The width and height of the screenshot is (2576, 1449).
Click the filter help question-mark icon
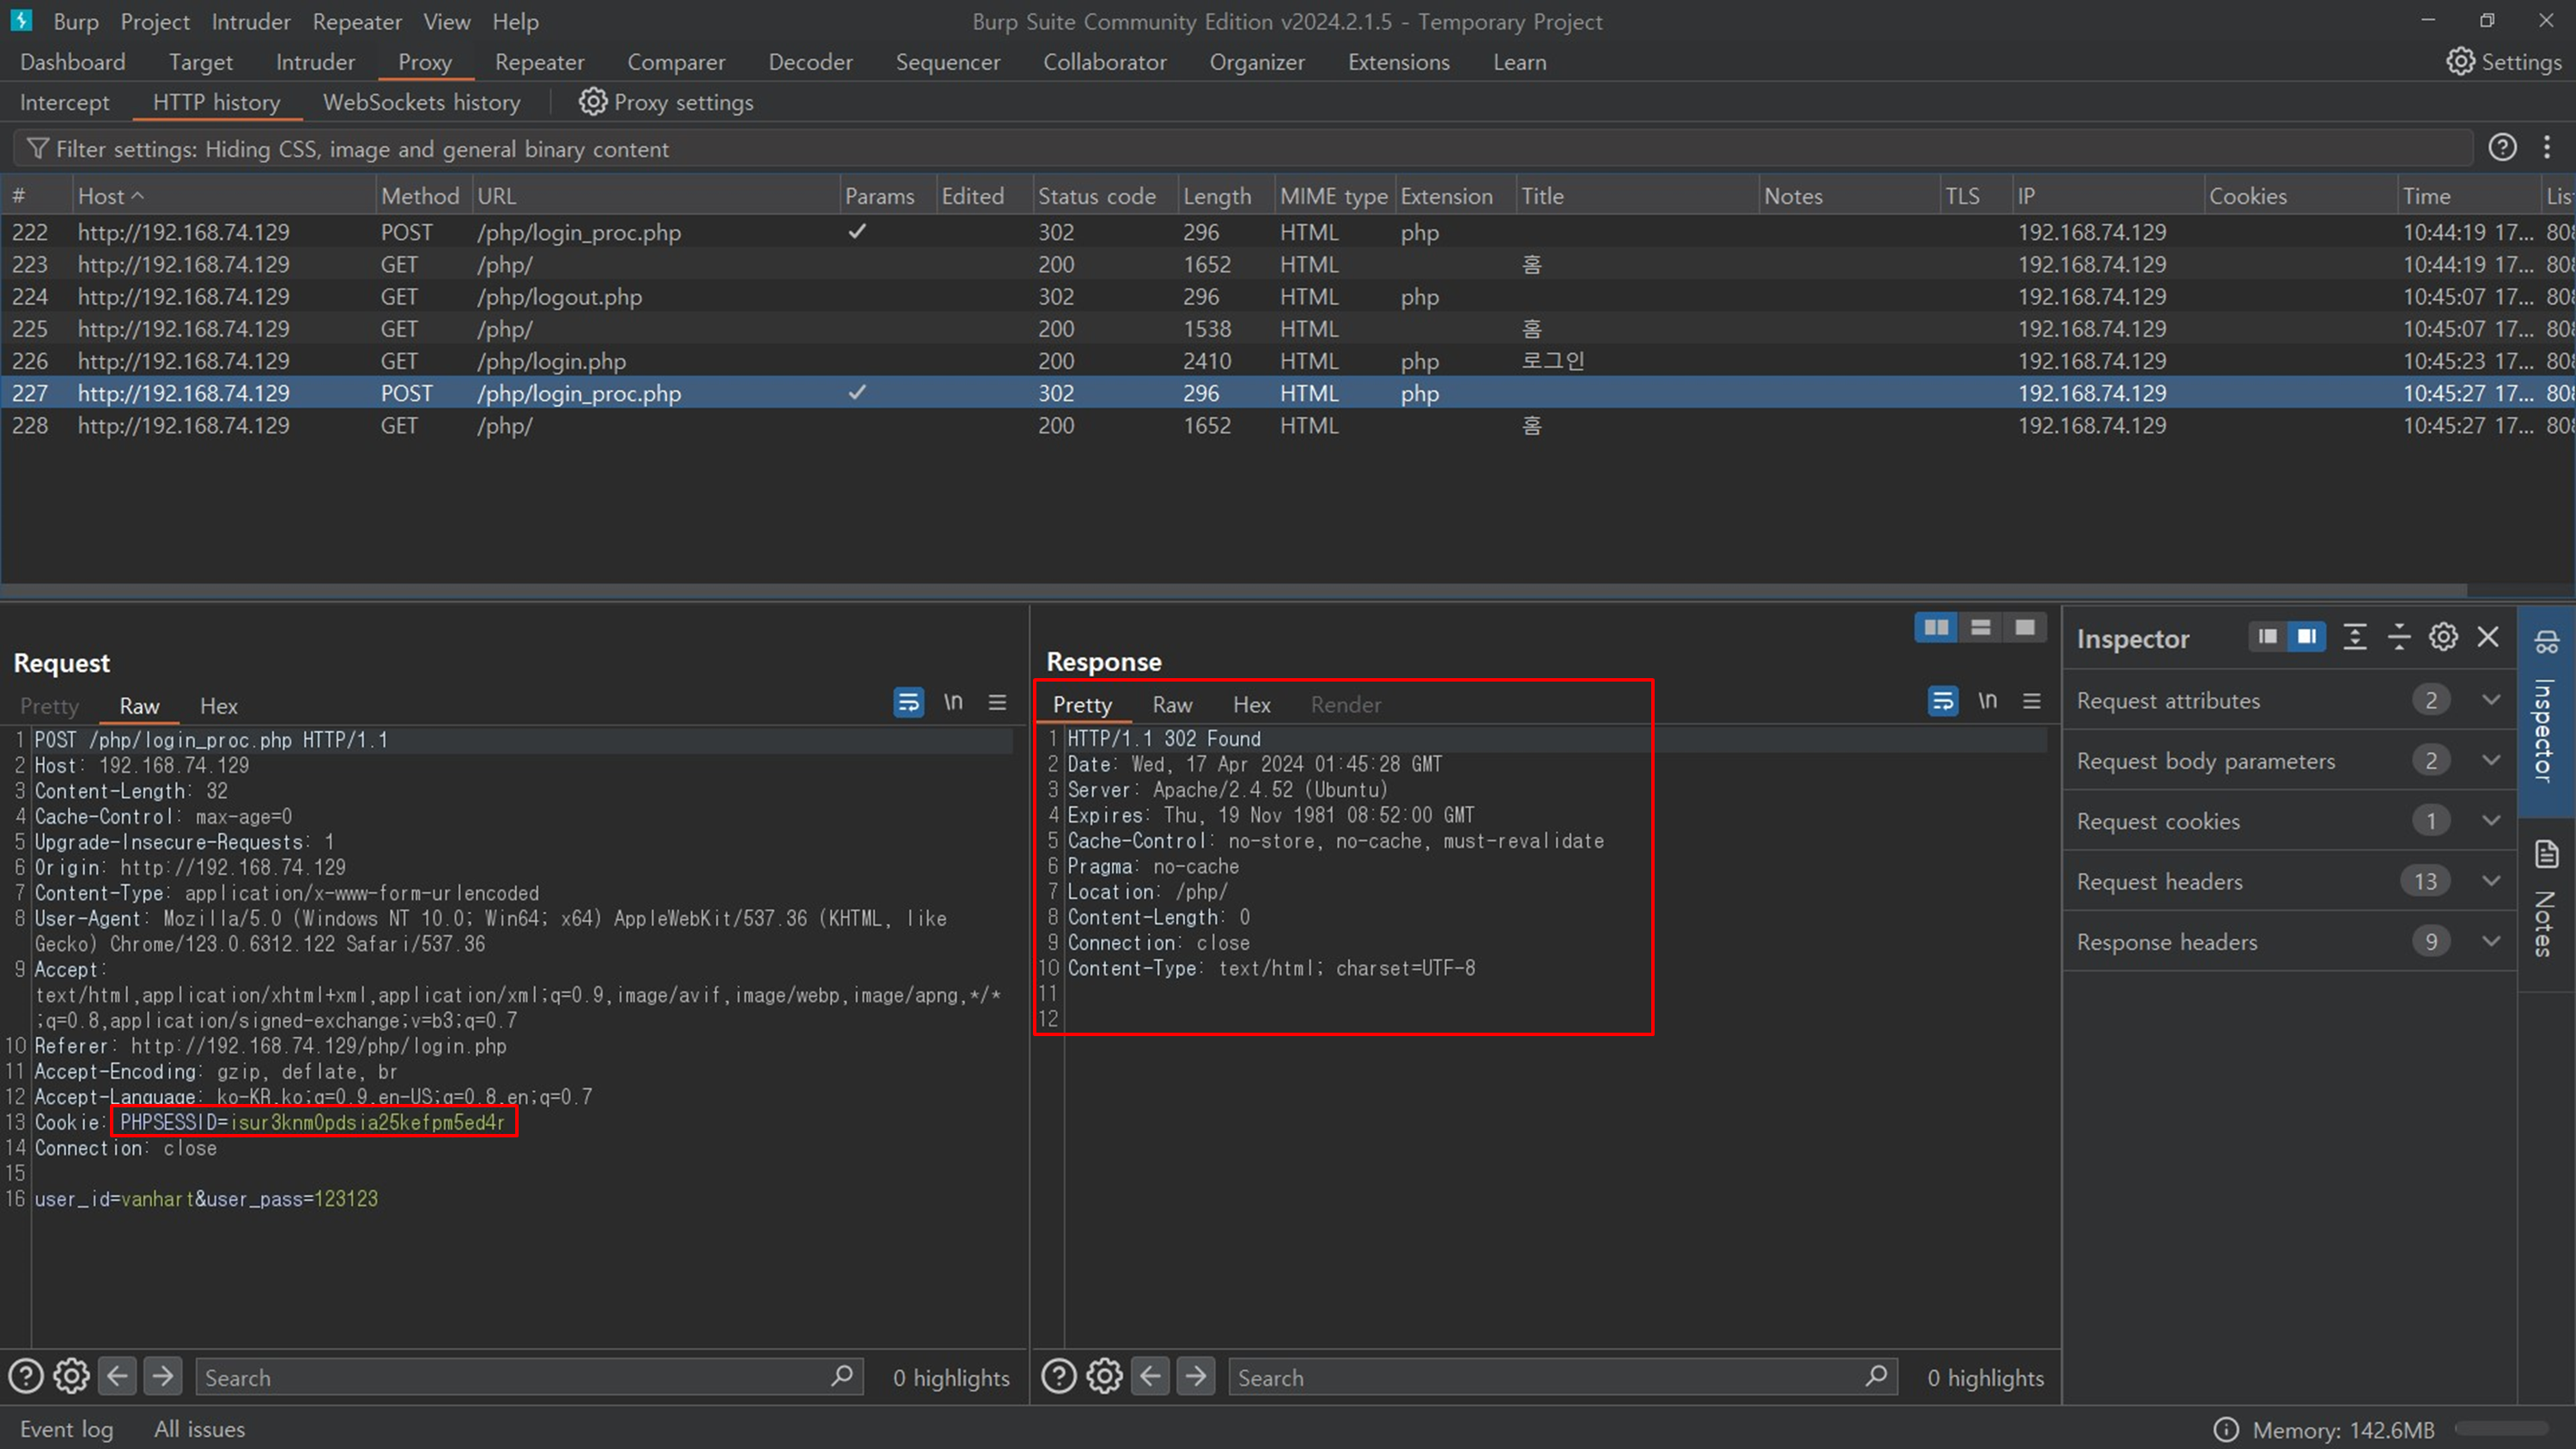[x=2502, y=148]
